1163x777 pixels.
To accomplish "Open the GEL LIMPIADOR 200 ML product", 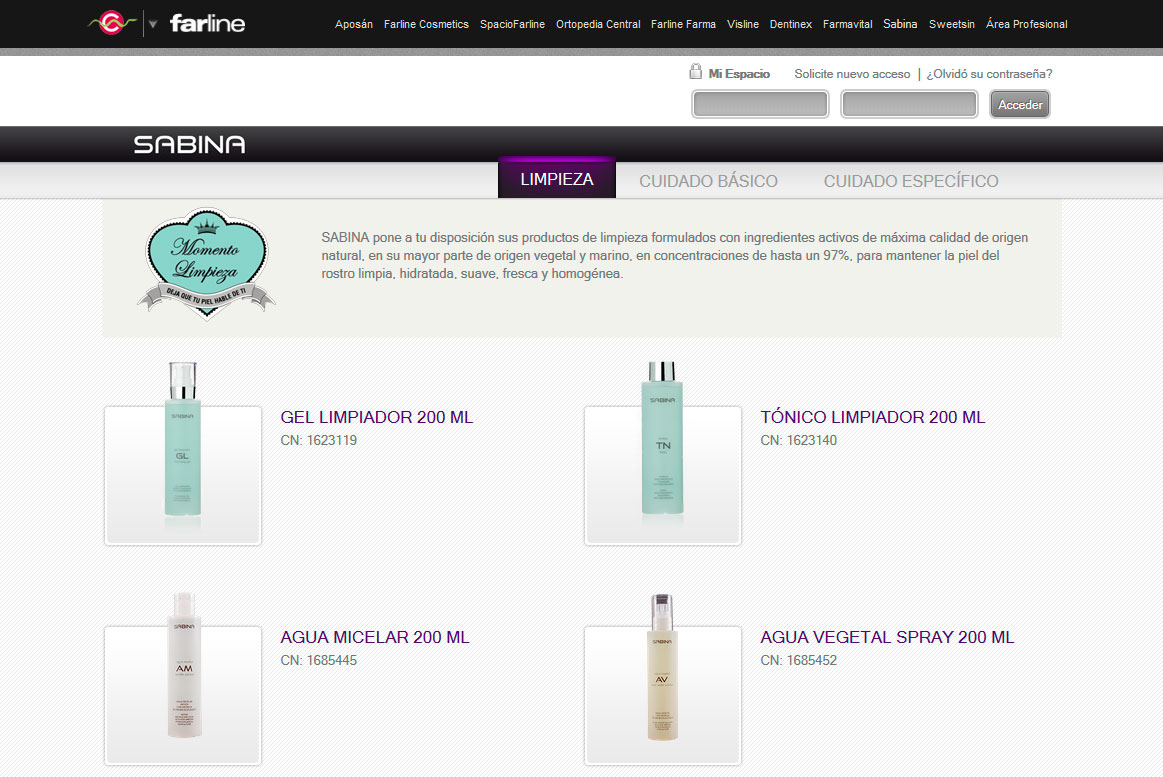I will pos(377,417).
